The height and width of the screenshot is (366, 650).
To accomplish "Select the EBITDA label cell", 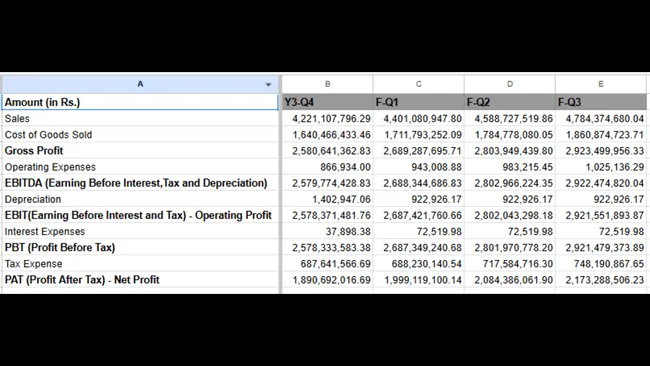I will [140, 183].
